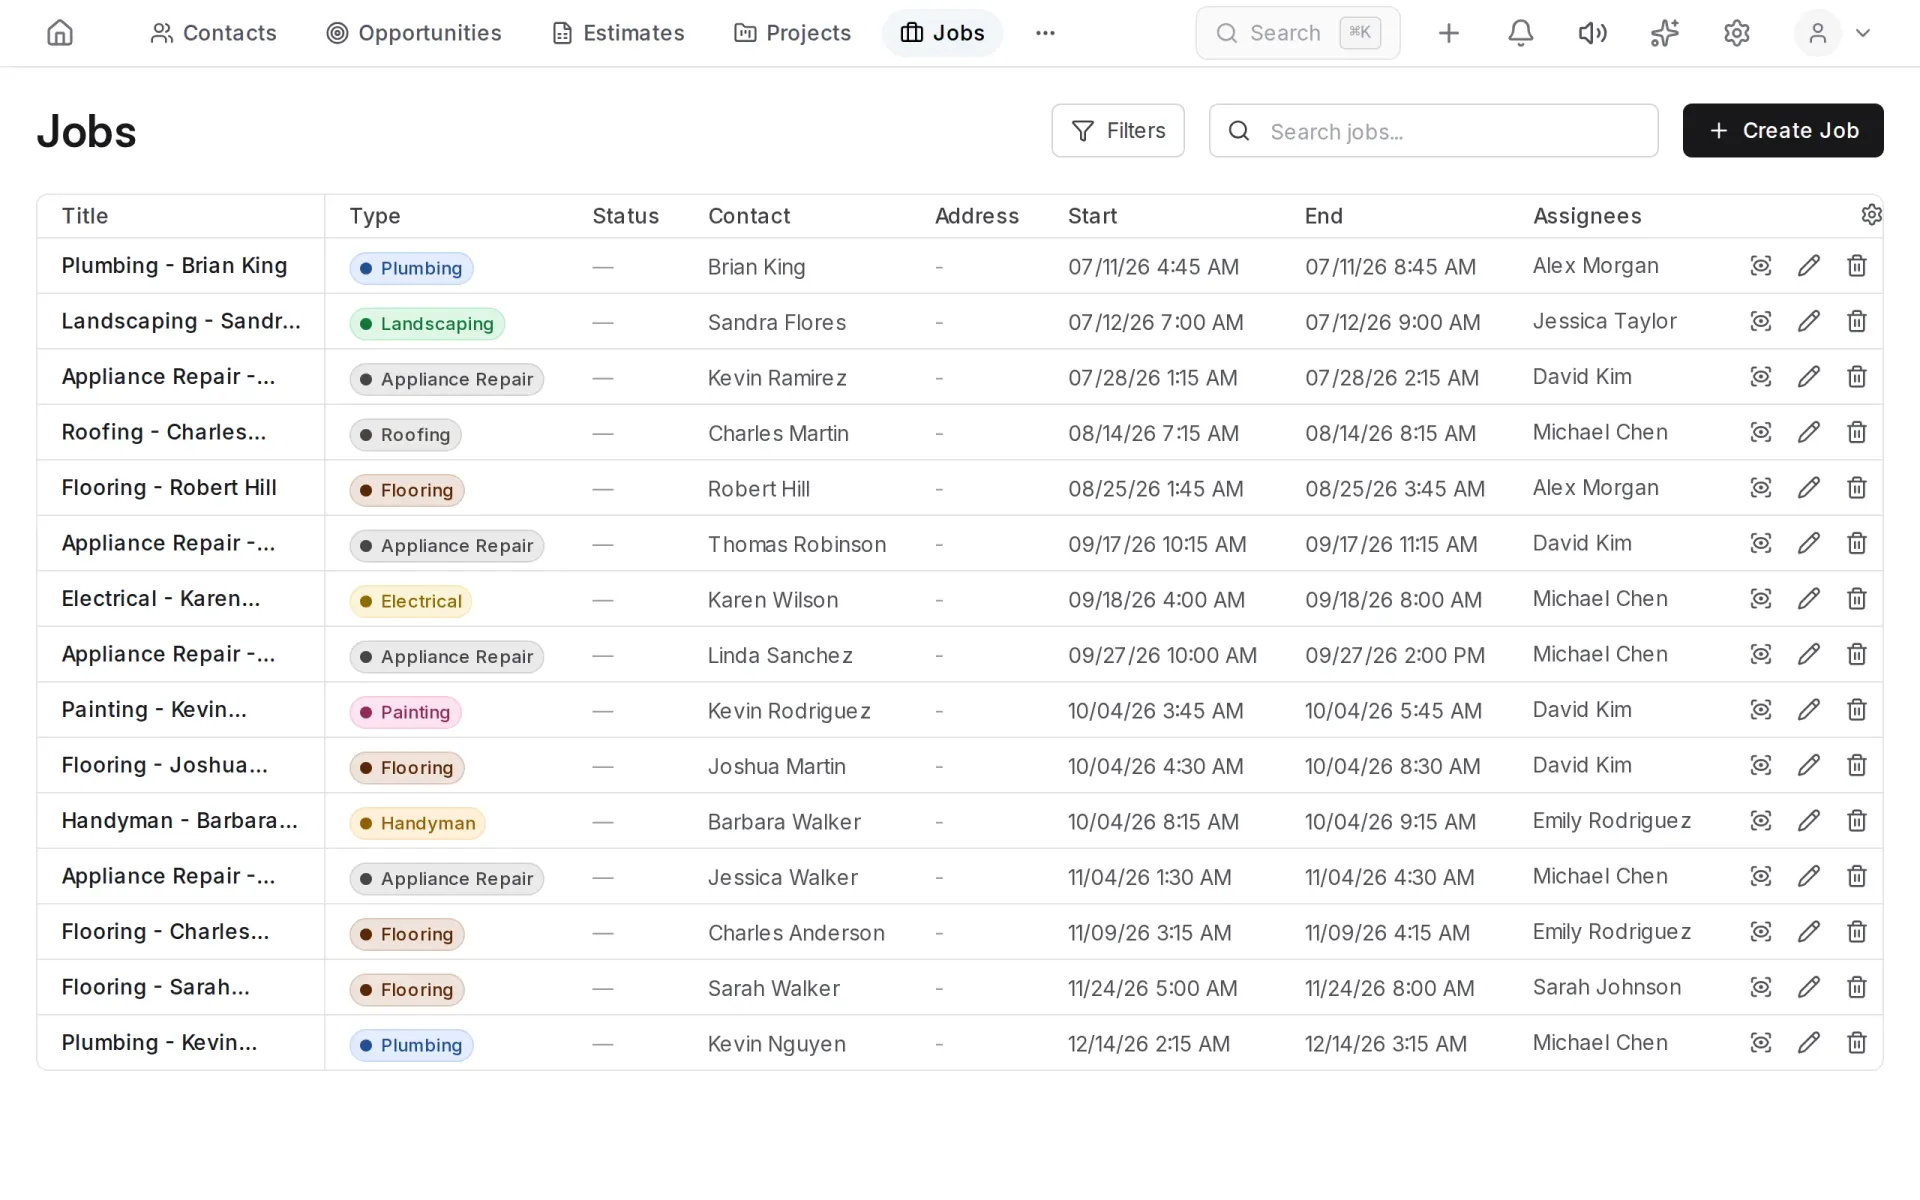This screenshot has width=1920, height=1200.
Task: Open the notifications bell
Action: coord(1520,33)
